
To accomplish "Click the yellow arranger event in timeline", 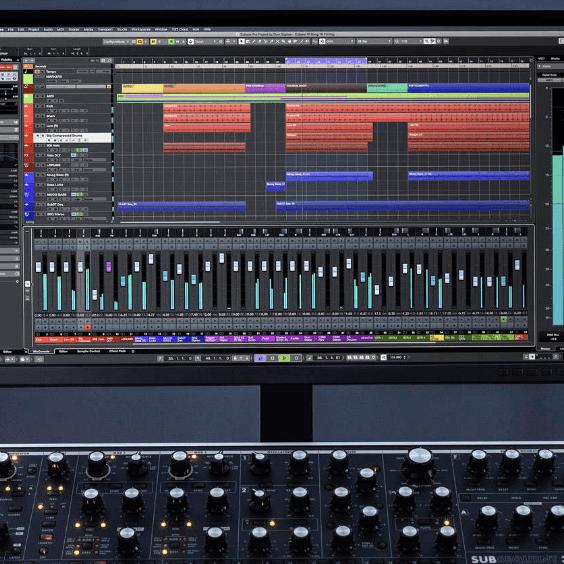I will (x=142, y=88).
